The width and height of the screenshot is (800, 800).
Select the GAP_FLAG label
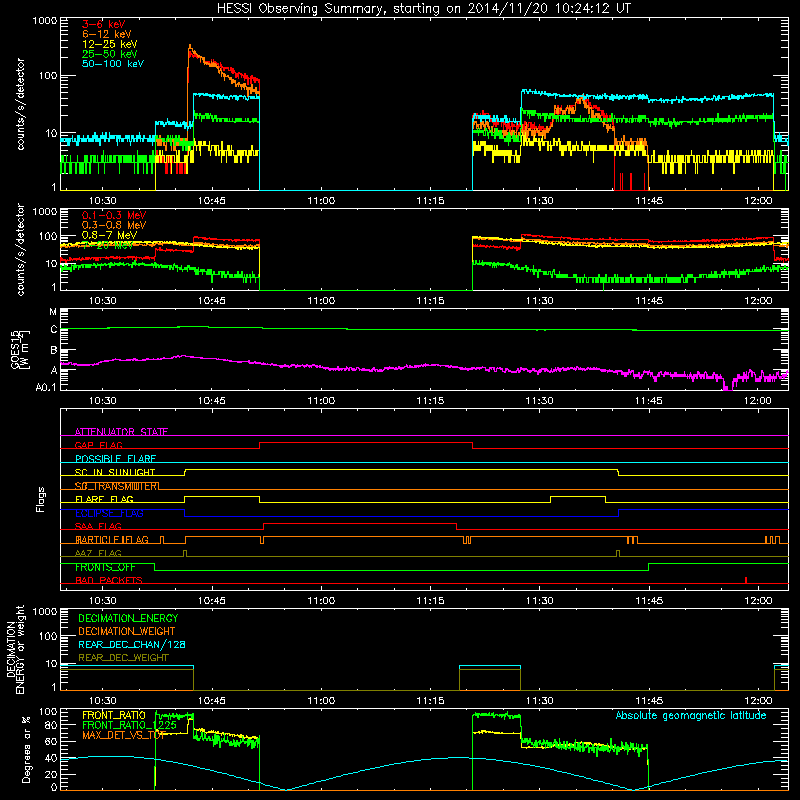[98, 445]
